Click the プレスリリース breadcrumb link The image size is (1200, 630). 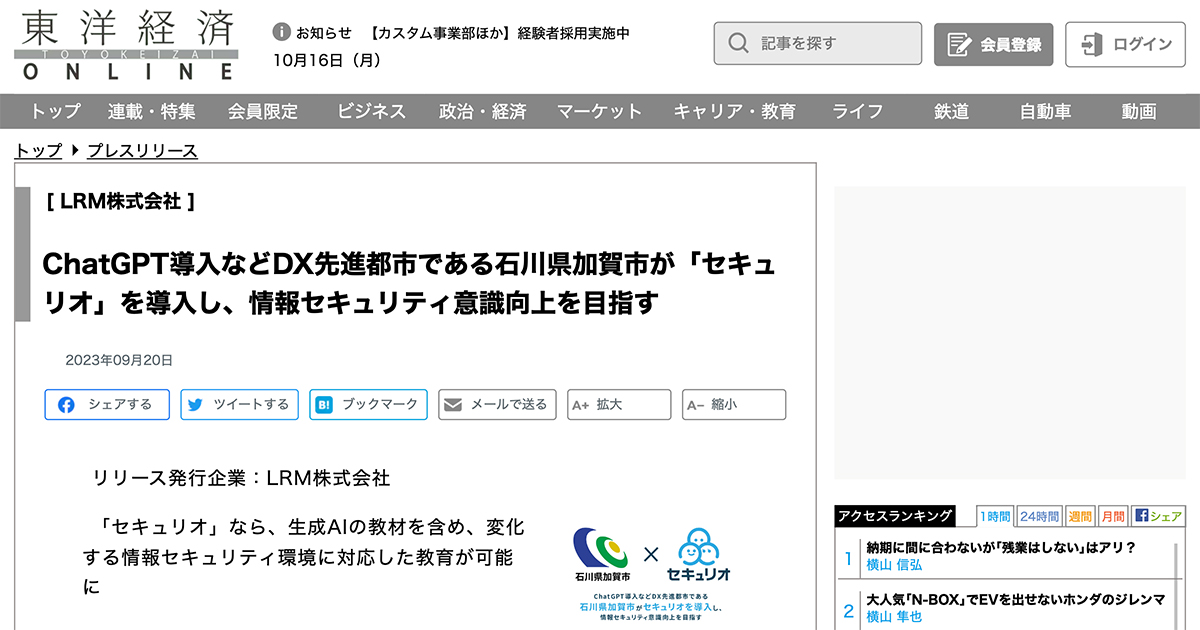pyautogui.click(x=142, y=151)
